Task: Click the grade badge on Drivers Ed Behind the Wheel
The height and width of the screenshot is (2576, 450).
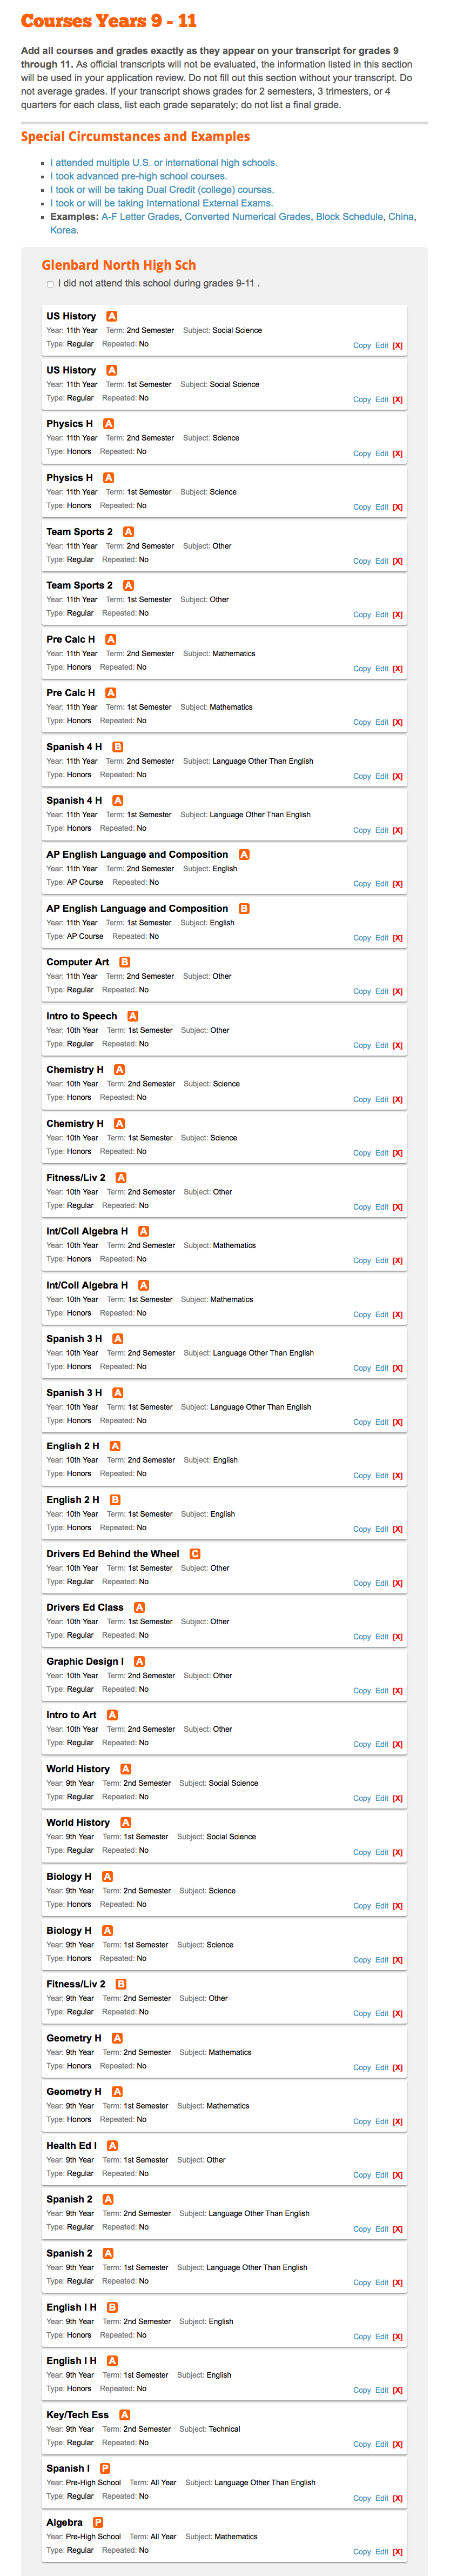Action: click(x=195, y=1554)
